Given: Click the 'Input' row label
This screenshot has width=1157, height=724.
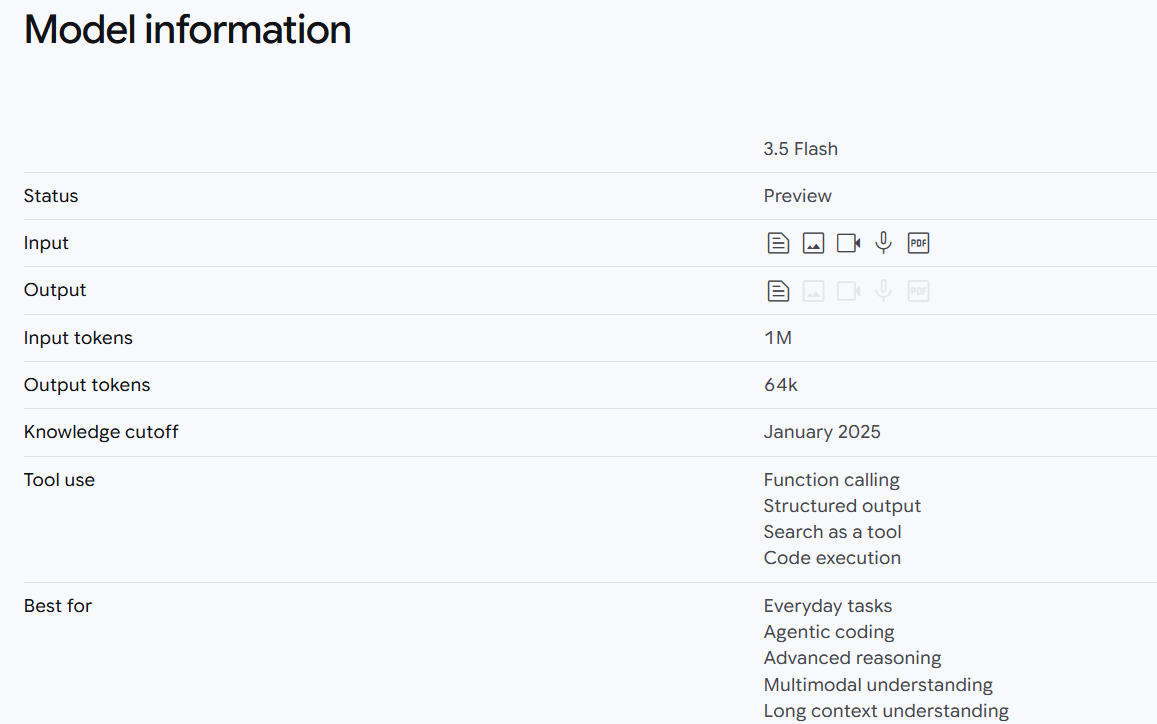Looking at the screenshot, I should 46,244.
